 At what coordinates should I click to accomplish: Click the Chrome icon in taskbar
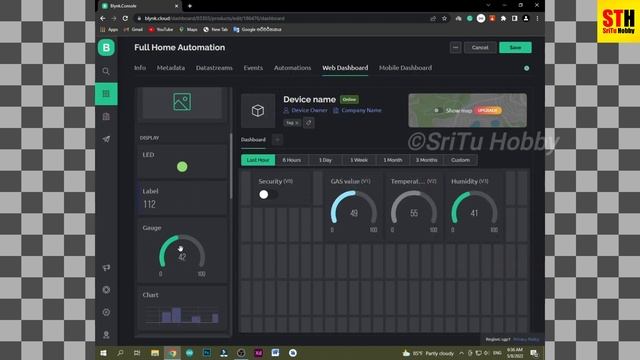click(x=172, y=353)
